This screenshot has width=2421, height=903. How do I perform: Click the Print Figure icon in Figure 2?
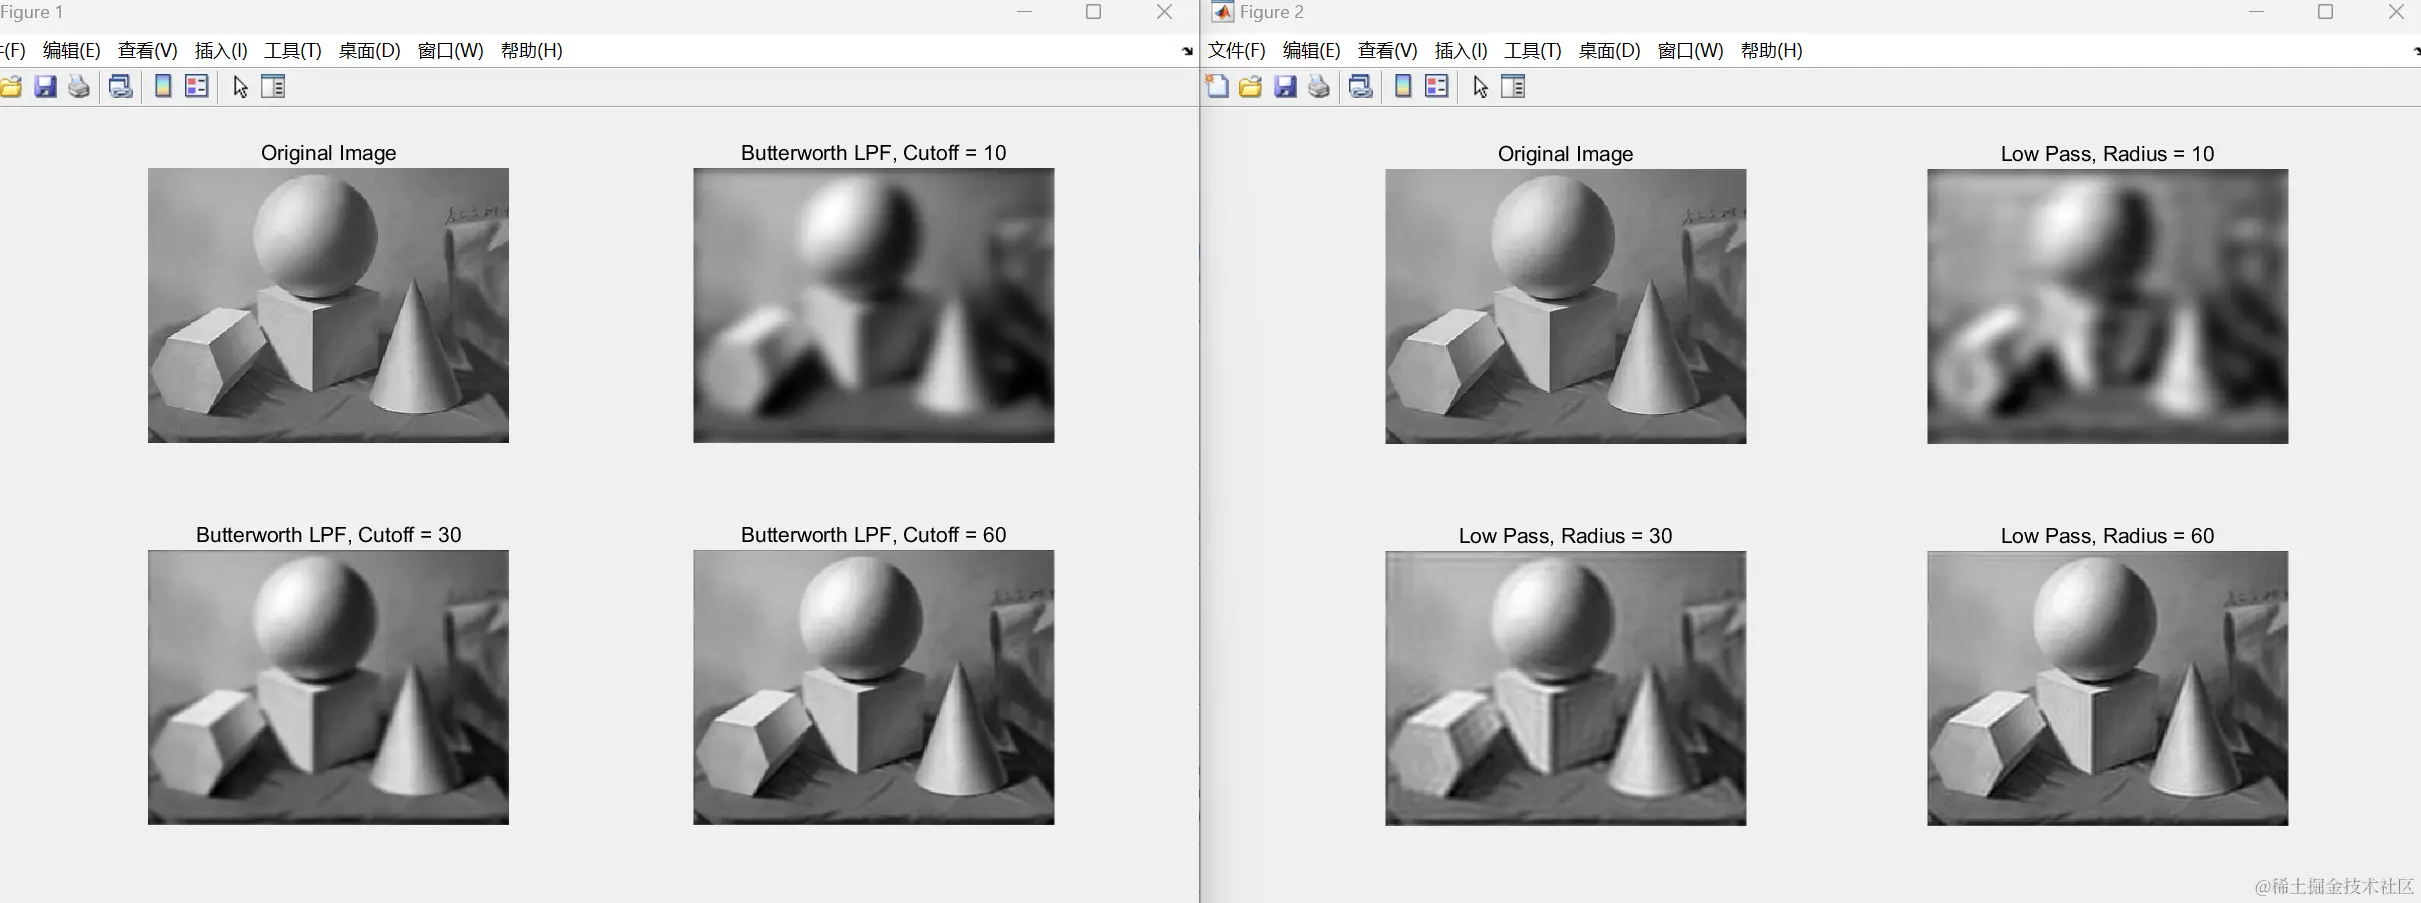1319,87
